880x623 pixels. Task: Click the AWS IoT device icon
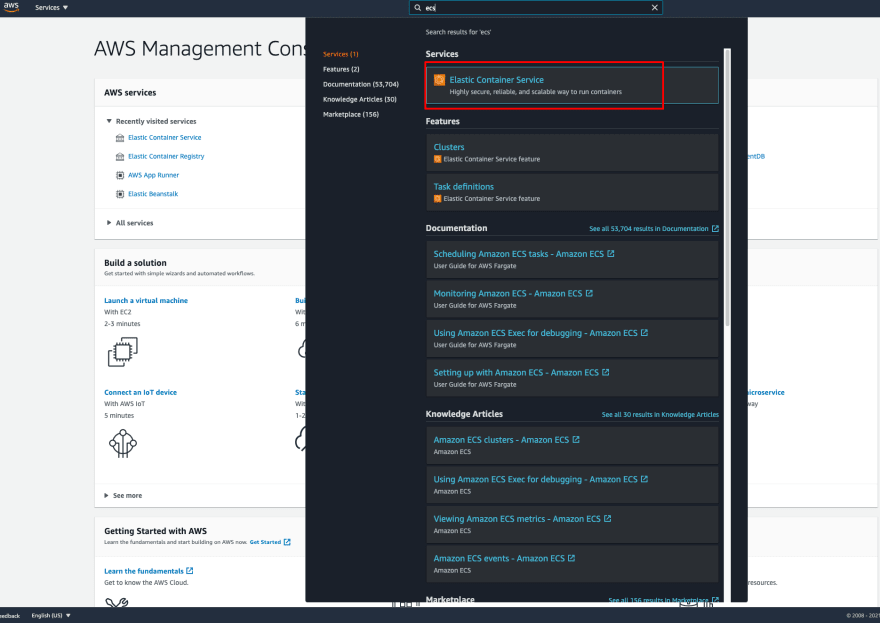coord(122,443)
